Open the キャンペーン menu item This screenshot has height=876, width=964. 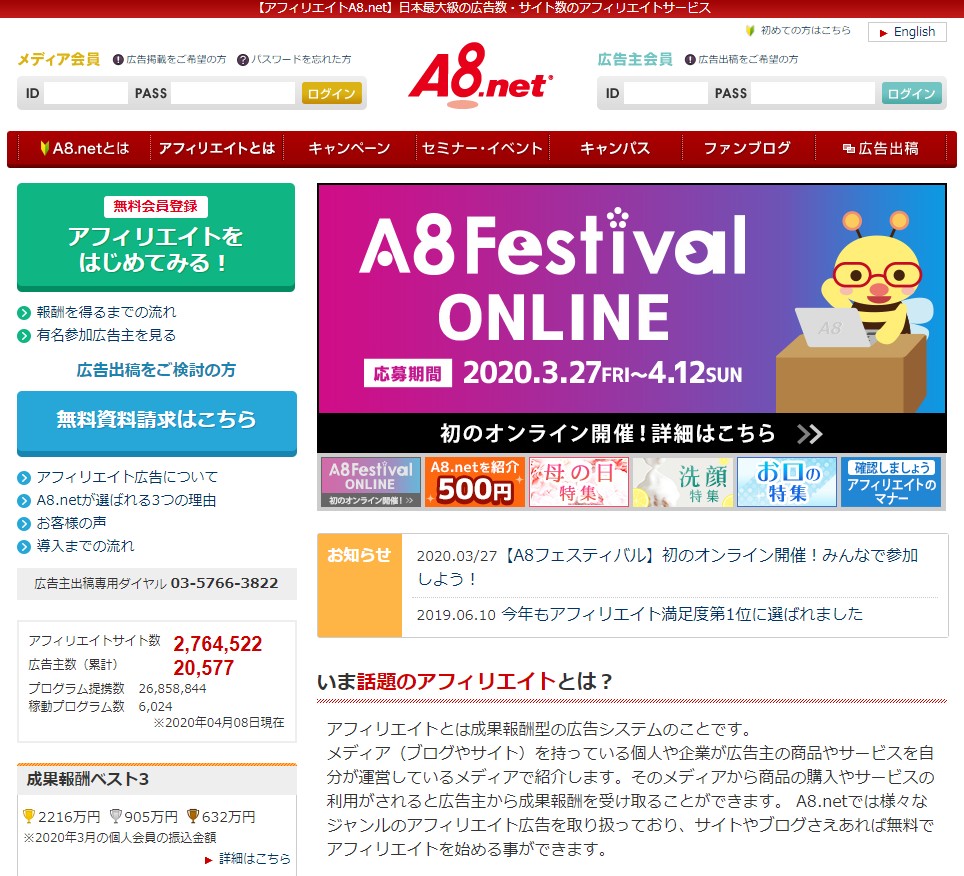349,148
